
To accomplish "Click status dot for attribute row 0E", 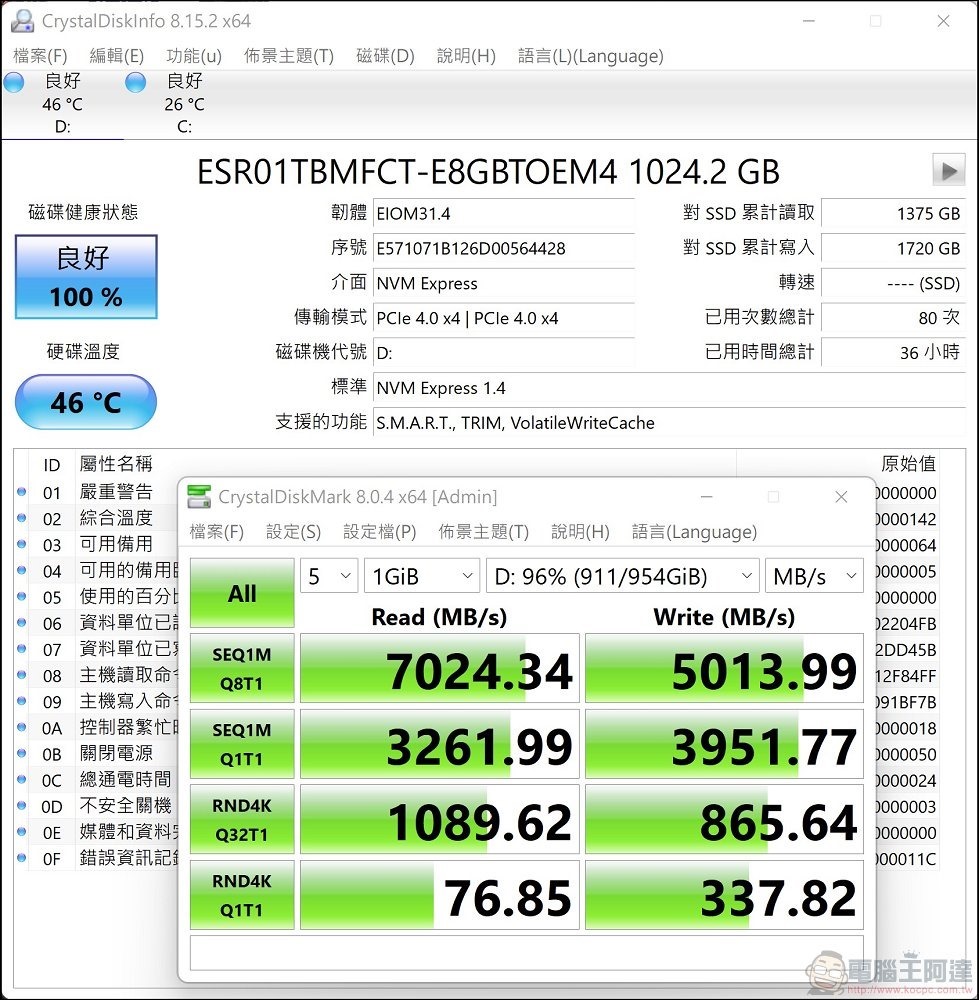I will click(x=22, y=832).
